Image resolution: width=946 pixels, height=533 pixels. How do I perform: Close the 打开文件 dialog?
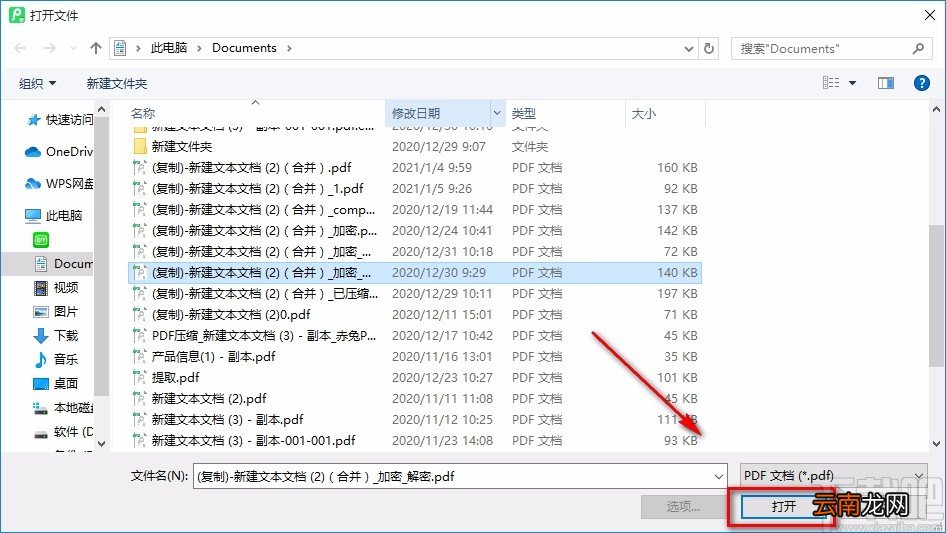[x=930, y=15]
